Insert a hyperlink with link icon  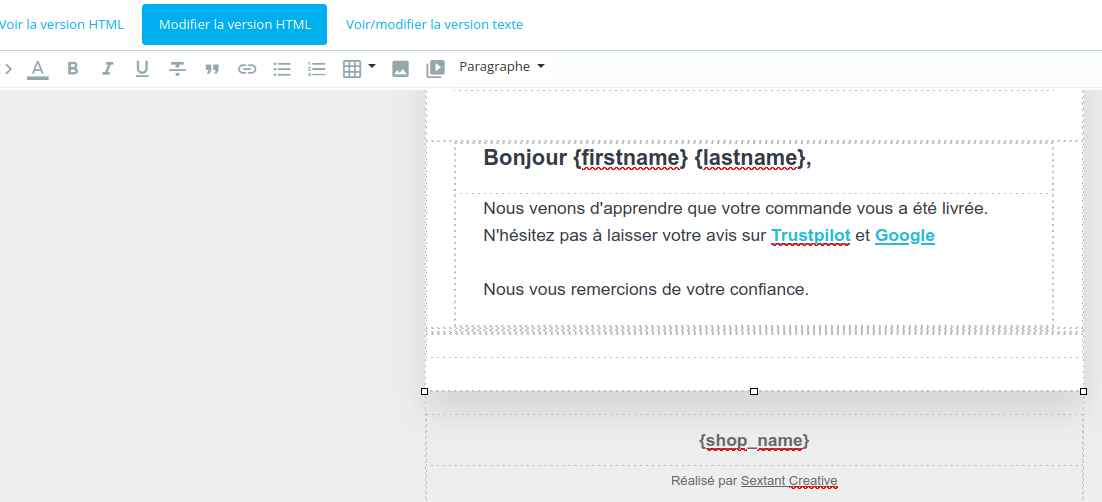tap(247, 69)
